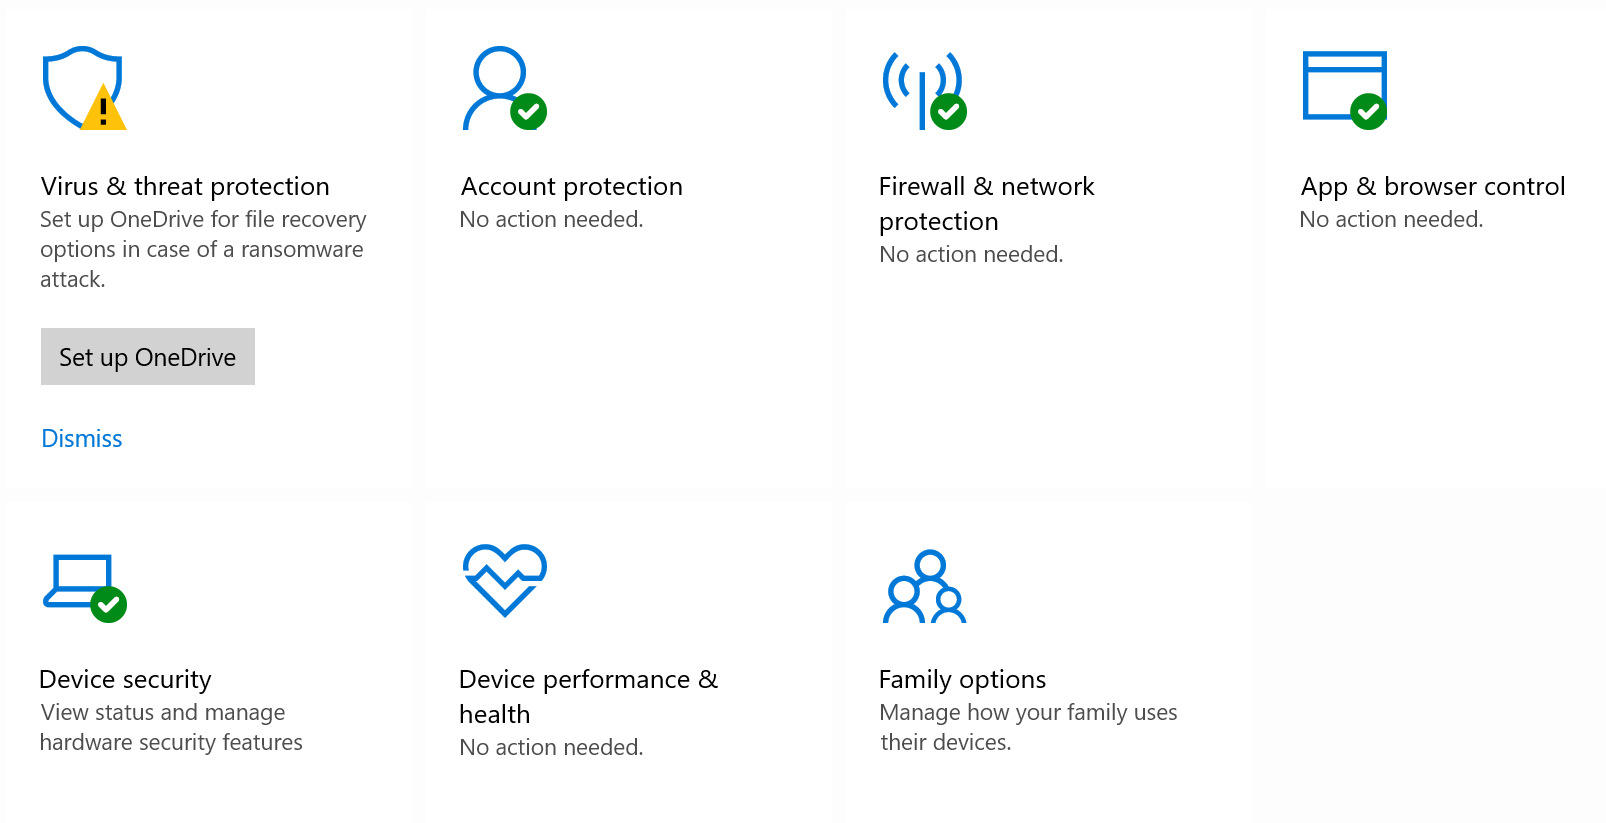This screenshot has height=823, width=1606.
Task: Click the green checkmark on App & browser control
Action: [1371, 113]
